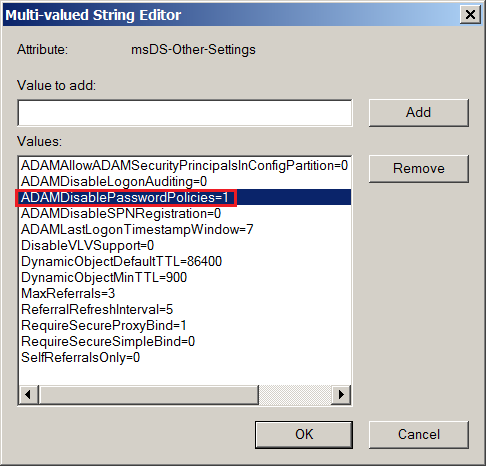Select ADAMLastLogonTimestampWindow=7 value
This screenshot has width=486, height=466.
185,229
